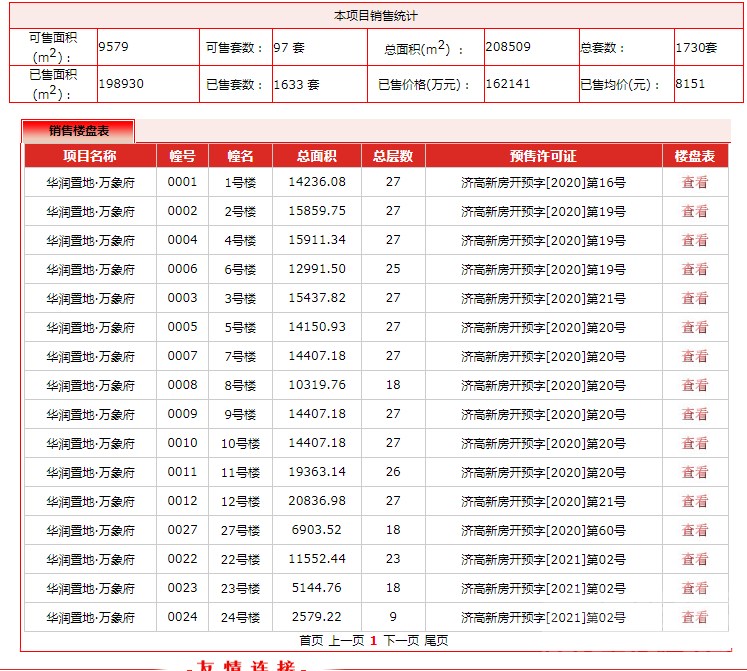Click the 预售许可证 column header

(x=543, y=156)
